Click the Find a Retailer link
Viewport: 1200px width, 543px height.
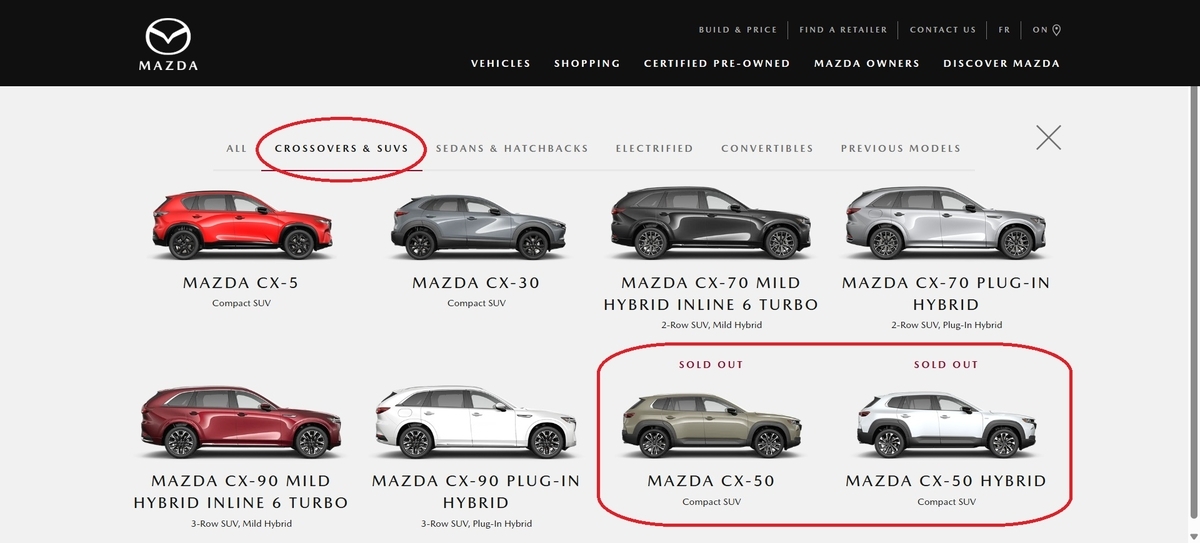click(x=840, y=30)
